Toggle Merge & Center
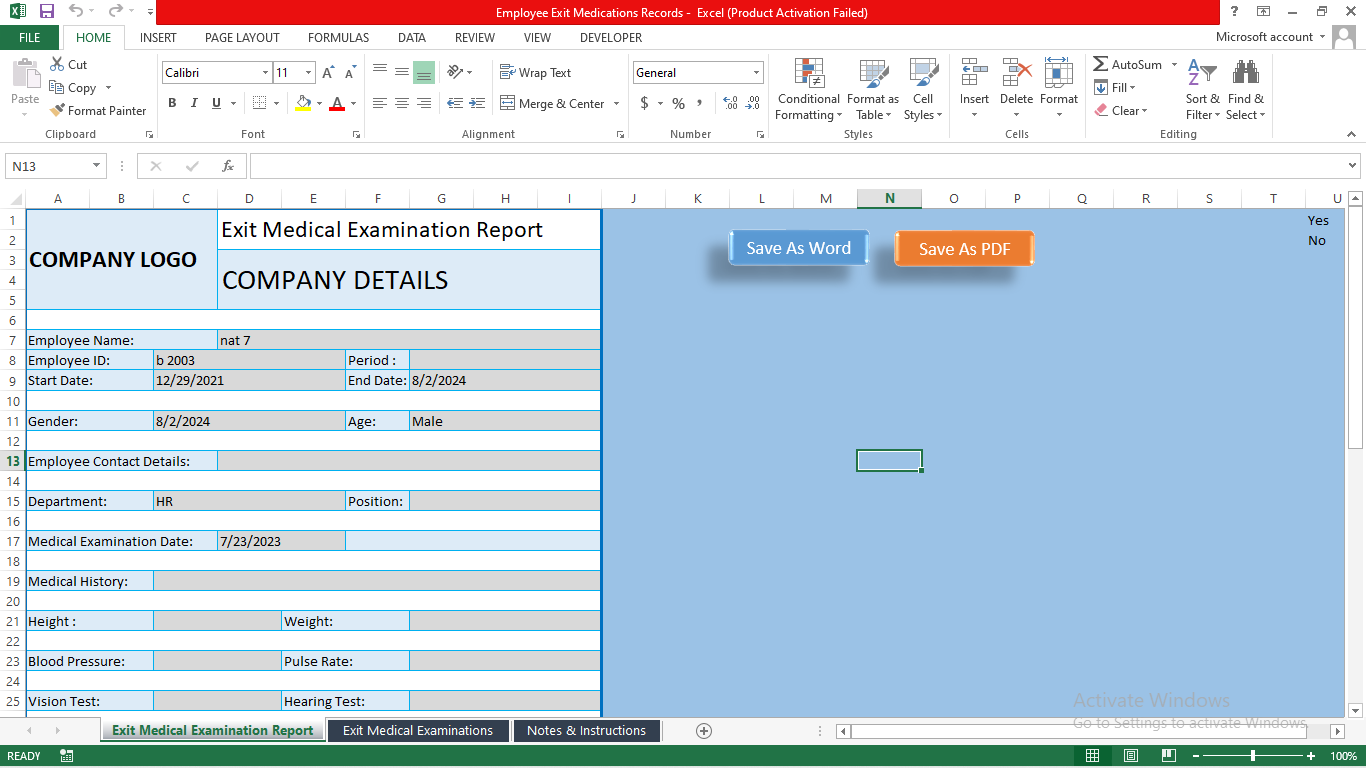 (x=555, y=103)
